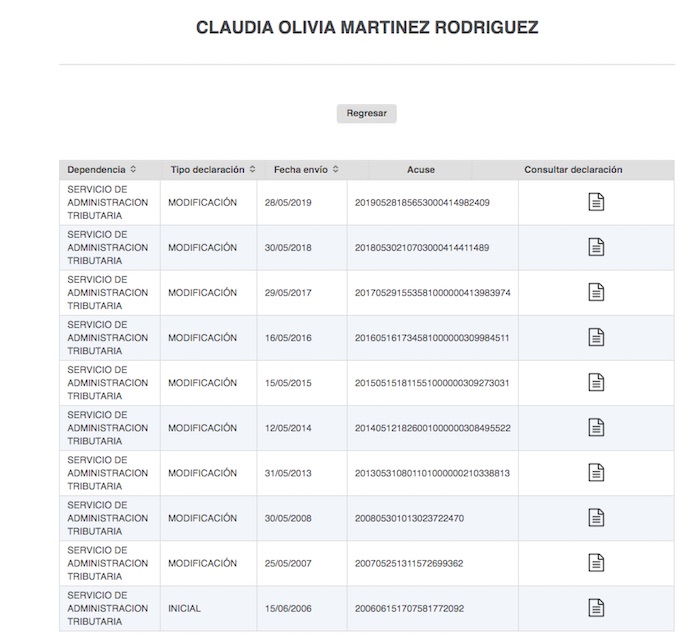700x638 pixels.
Task: Consult the declaration document dated 25/05/2007
Action: tap(596, 563)
